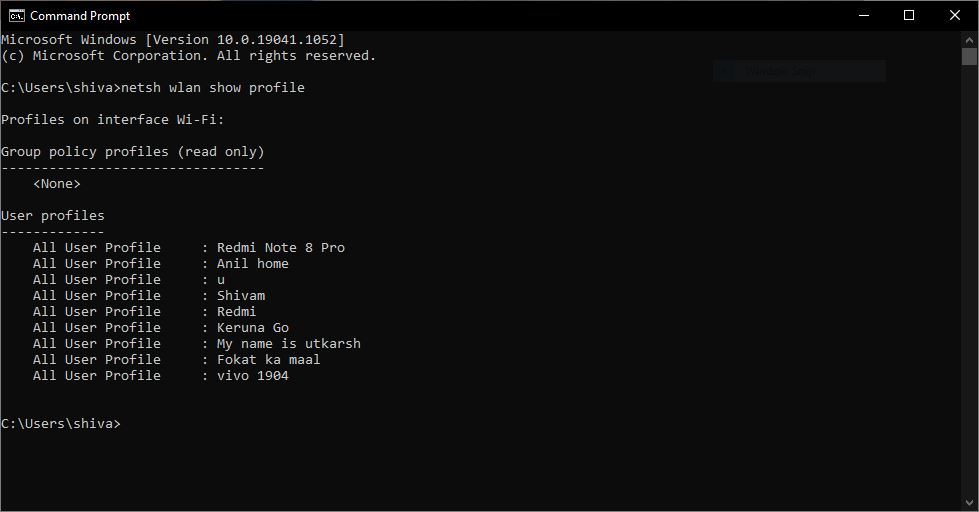Screen dimensions: 979x512
Task: Grab the vertical scrollbar thumb
Action: click(969, 57)
